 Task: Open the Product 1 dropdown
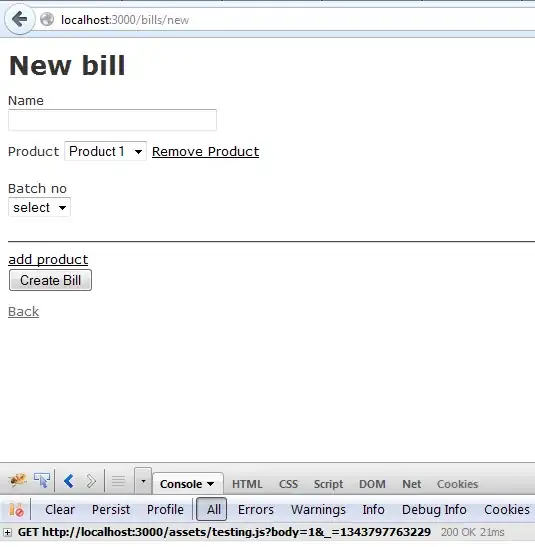(105, 151)
